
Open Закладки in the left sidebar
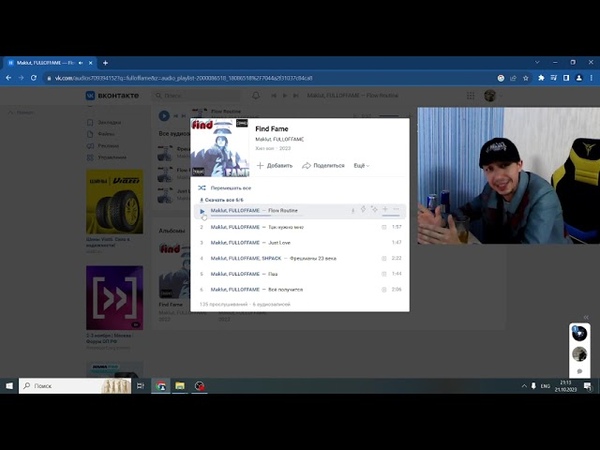pos(104,122)
